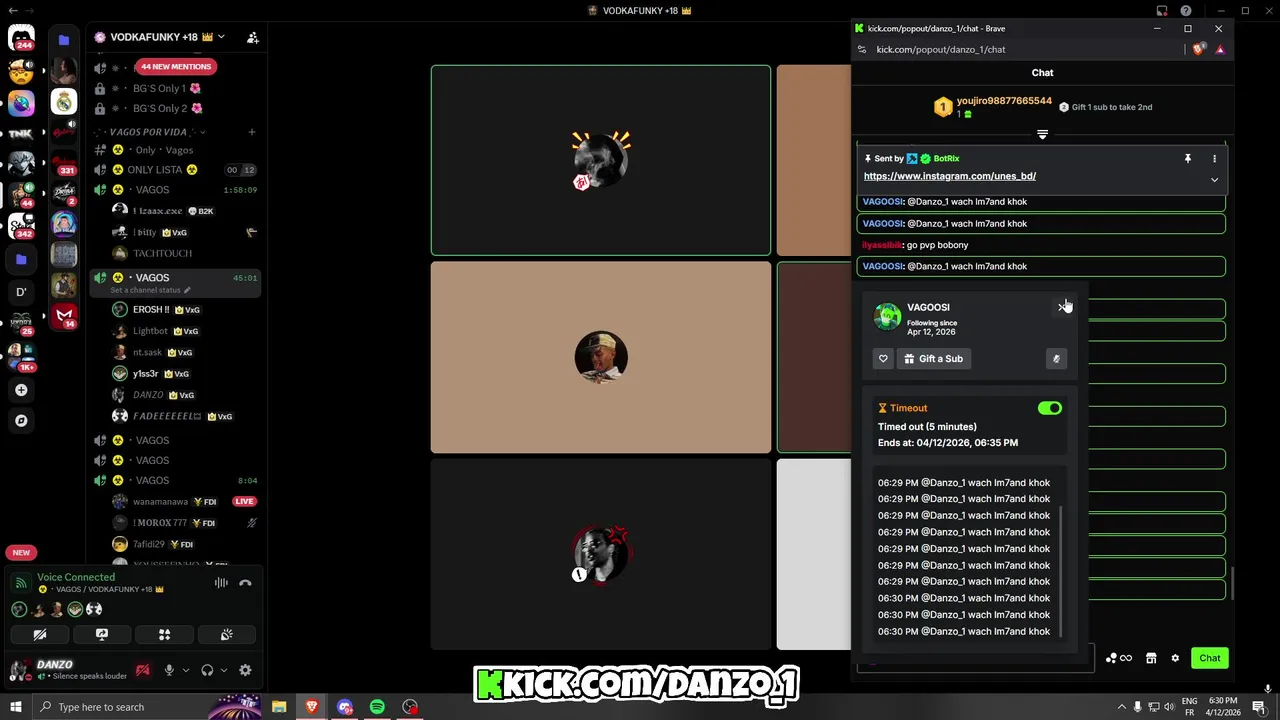Send message with green Chat button
The height and width of the screenshot is (720, 1280).
point(1209,658)
